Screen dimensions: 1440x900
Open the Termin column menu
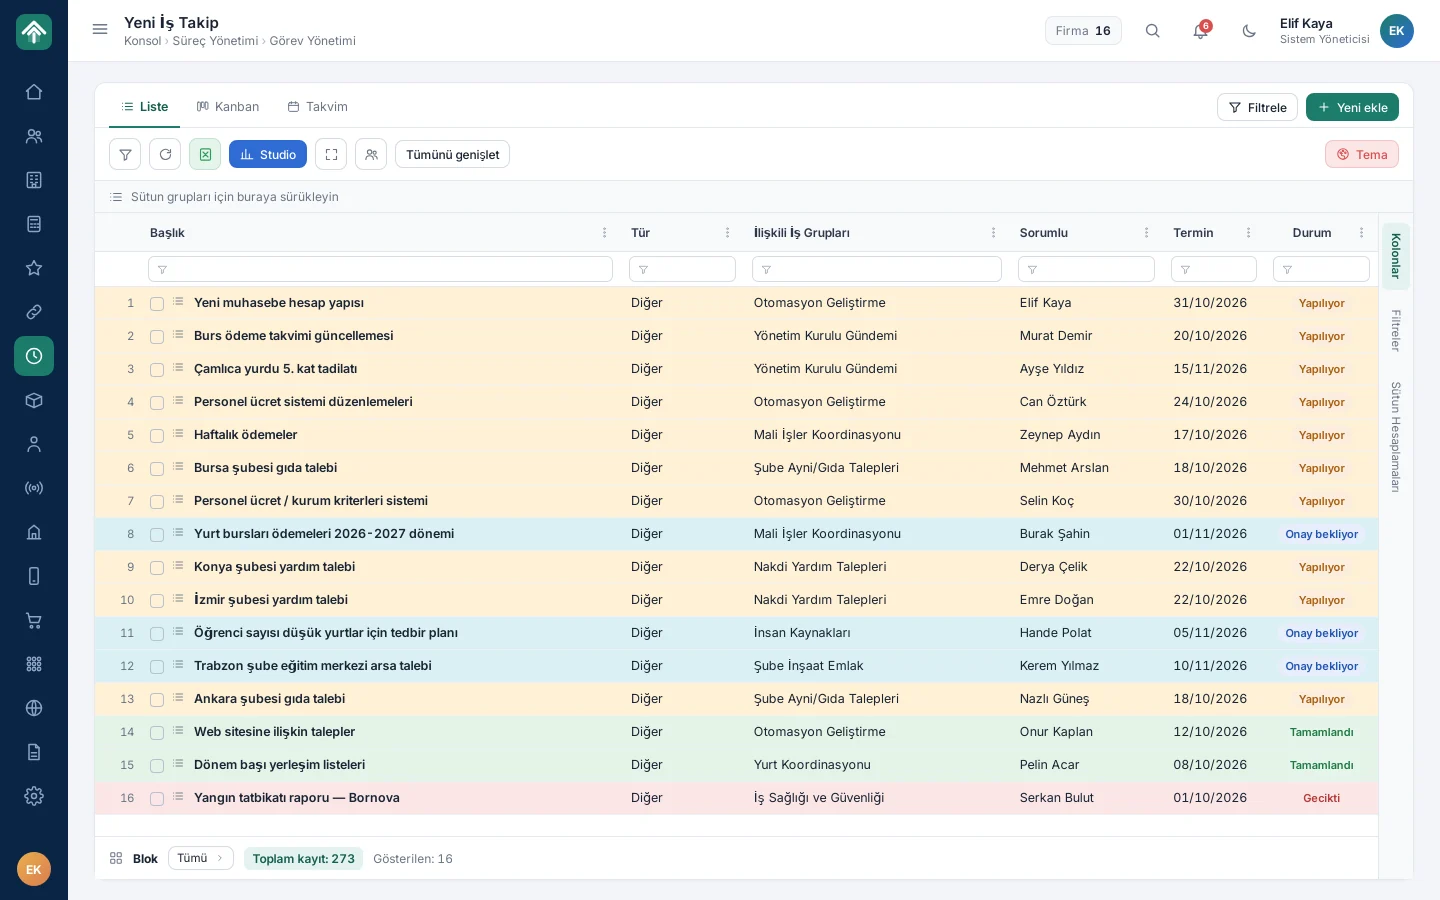click(x=1248, y=233)
